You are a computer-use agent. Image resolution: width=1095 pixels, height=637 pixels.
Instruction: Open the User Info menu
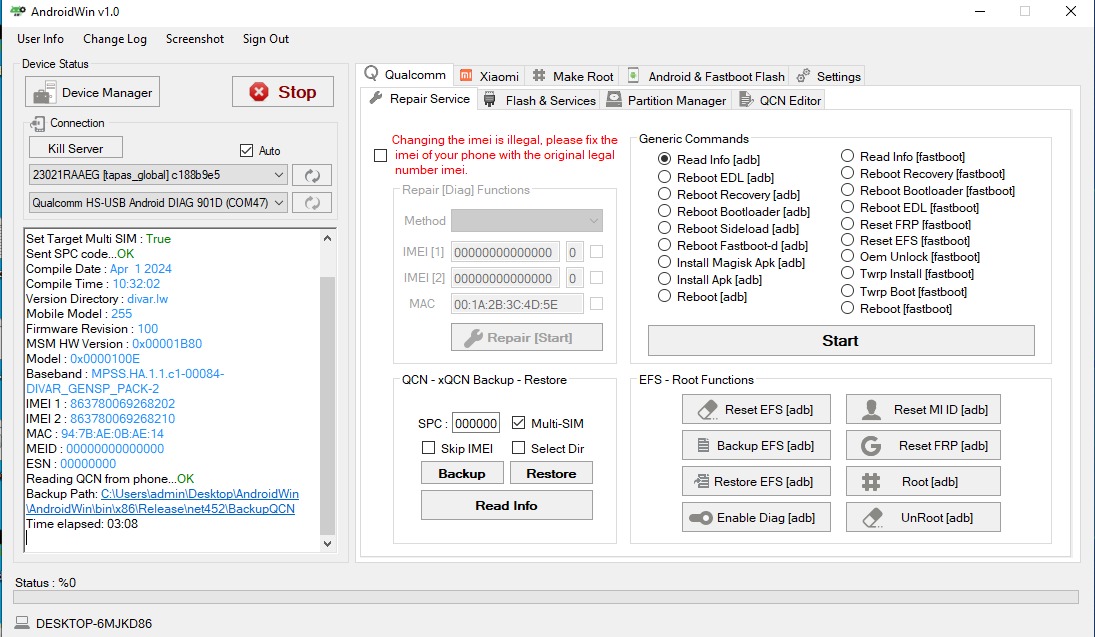pos(41,39)
